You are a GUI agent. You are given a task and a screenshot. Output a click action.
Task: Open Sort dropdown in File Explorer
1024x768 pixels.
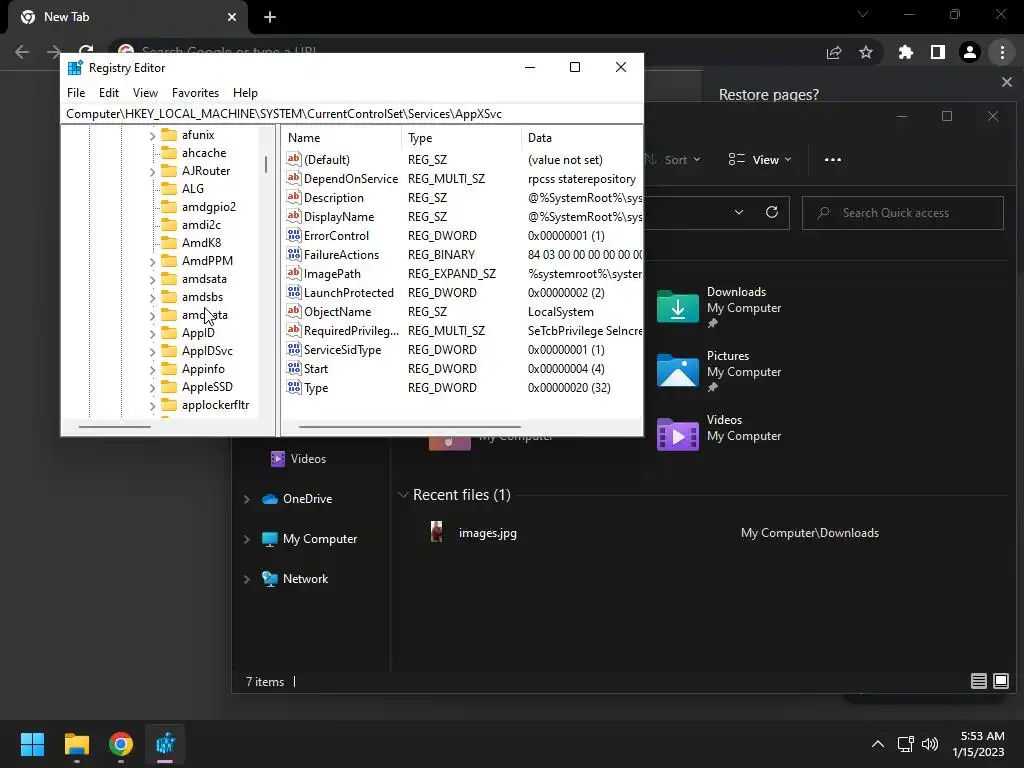(673, 159)
